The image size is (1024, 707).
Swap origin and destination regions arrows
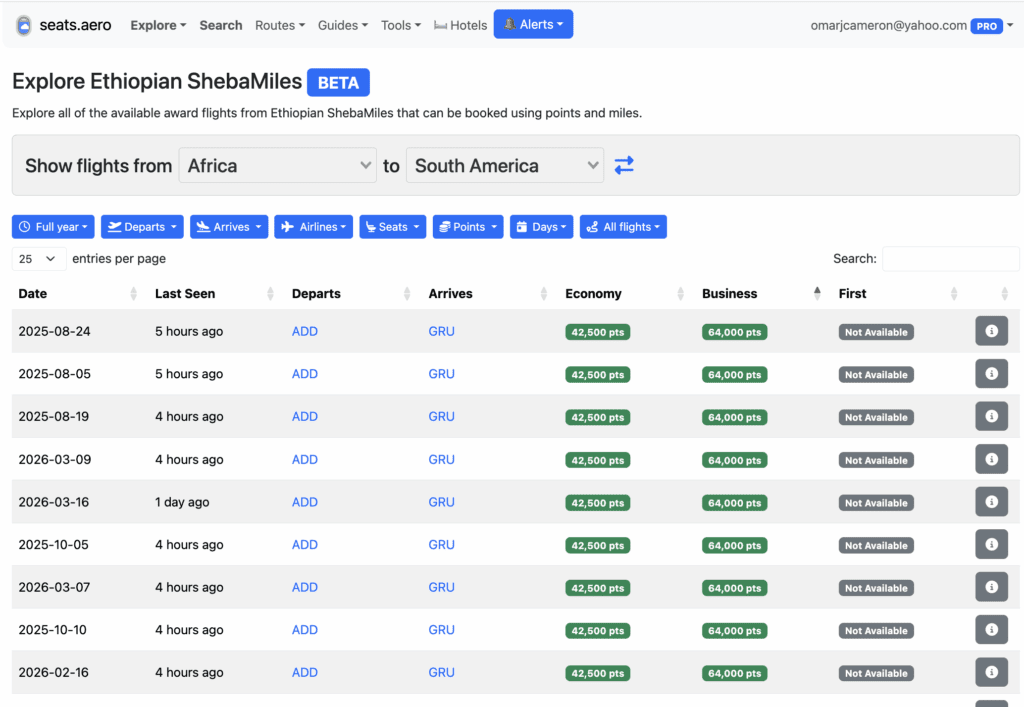tap(624, 166)
